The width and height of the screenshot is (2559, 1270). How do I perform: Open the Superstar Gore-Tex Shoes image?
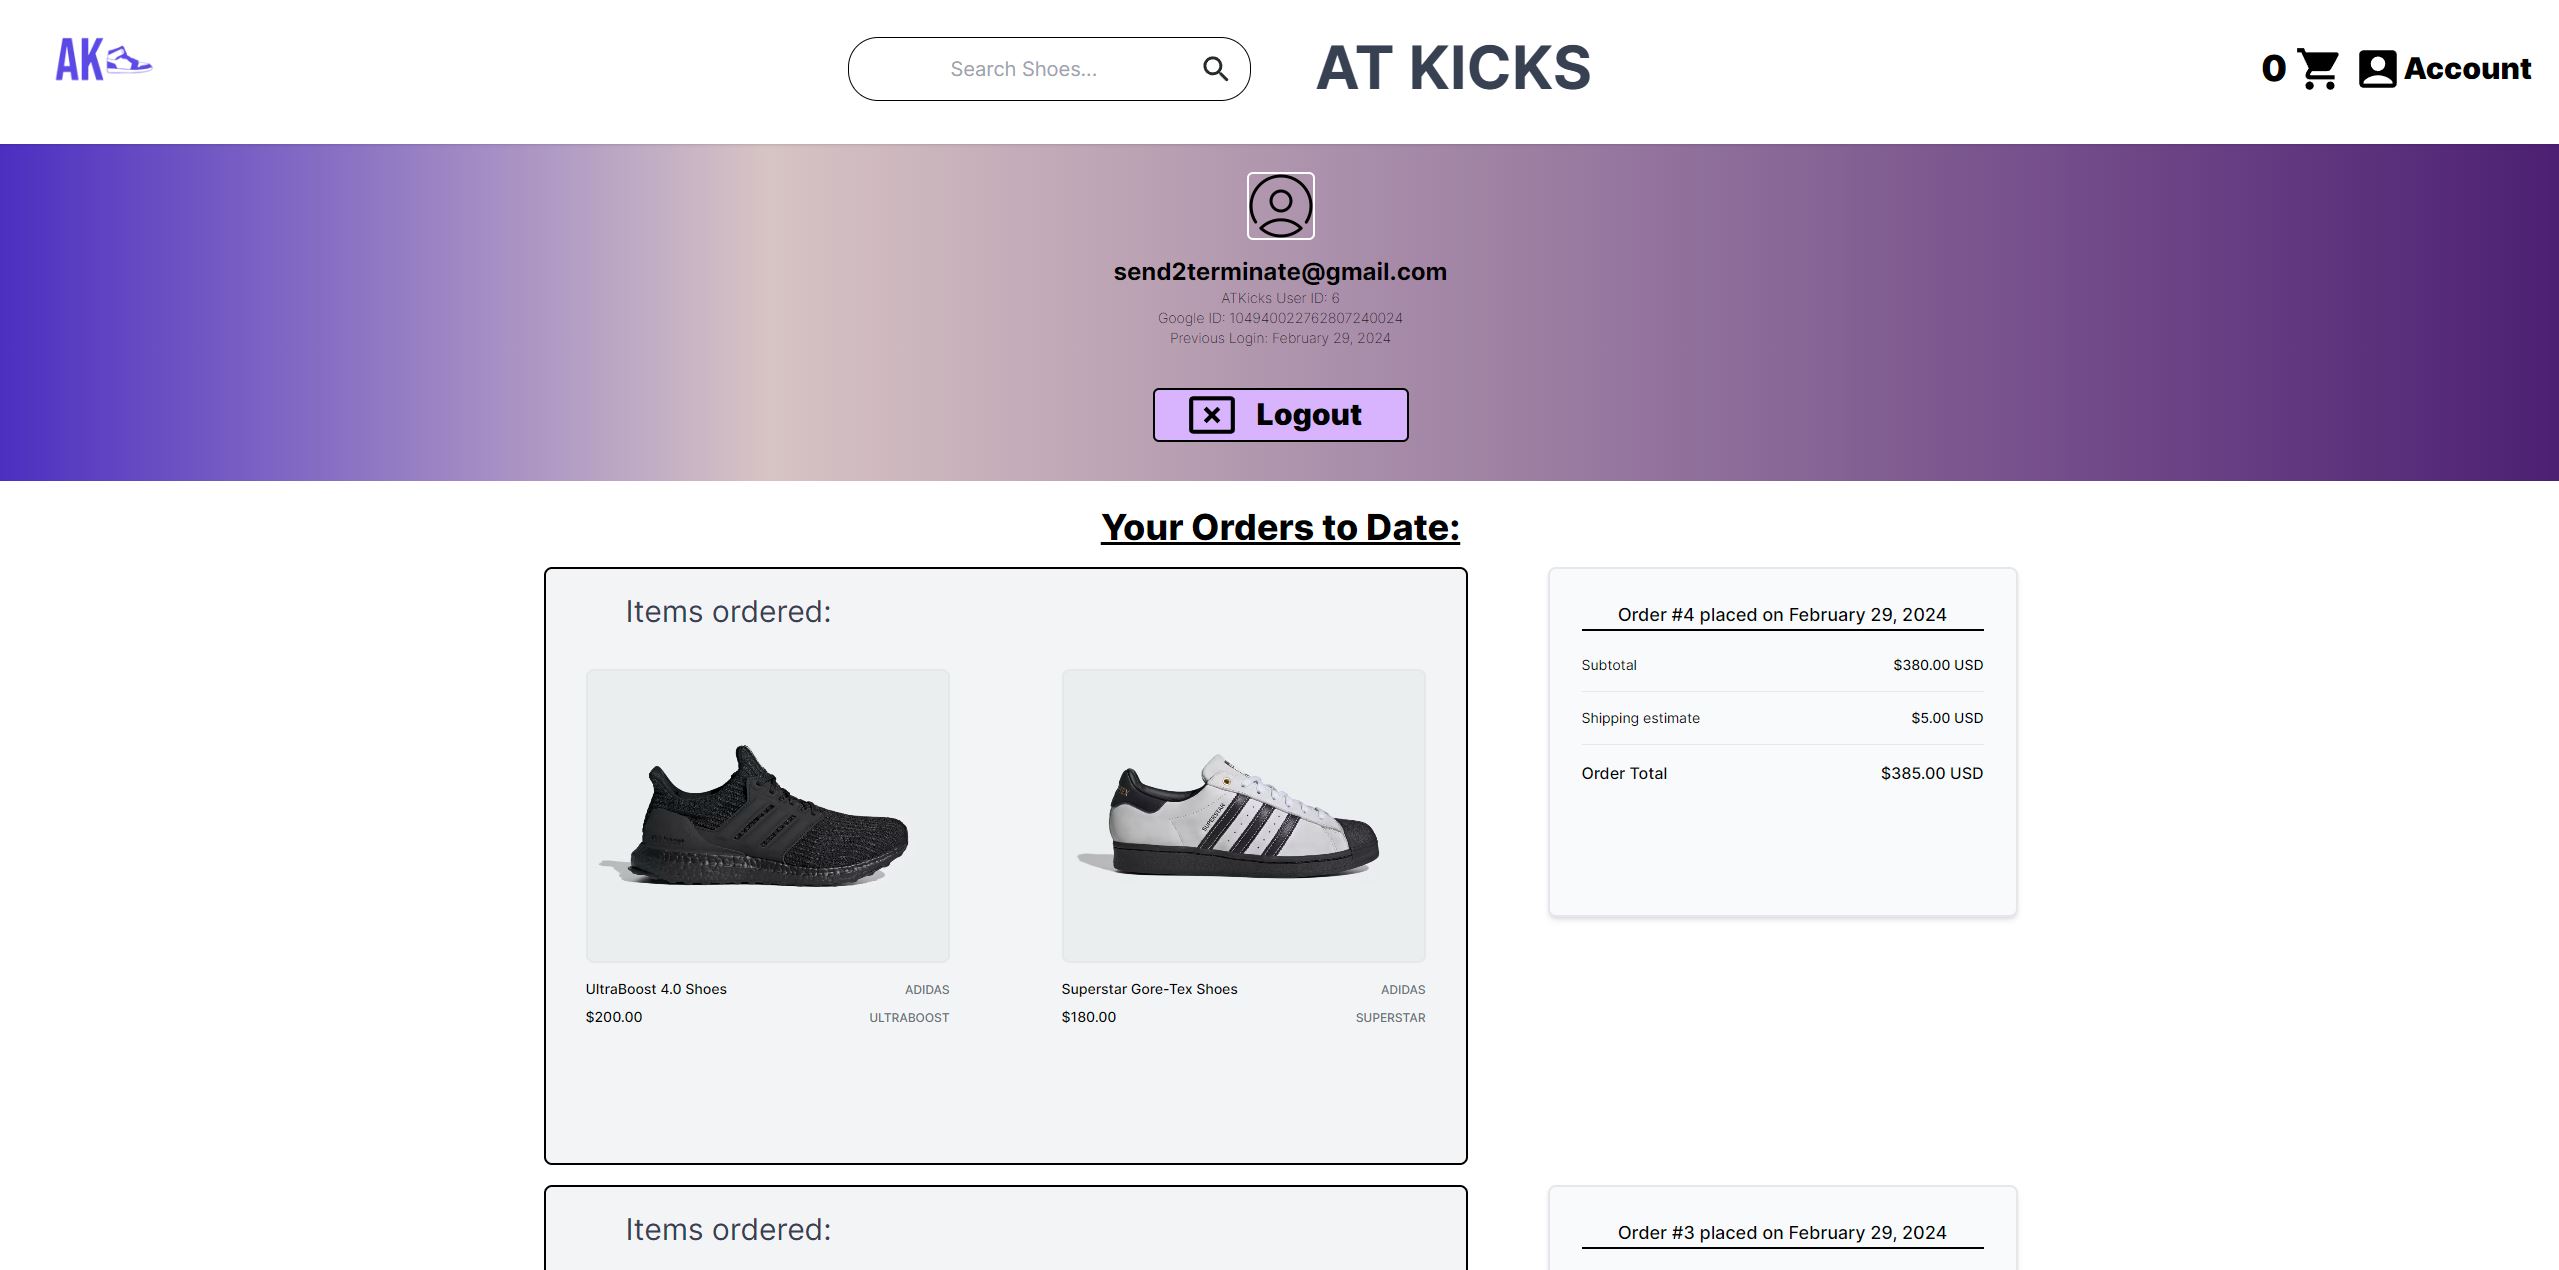click(x=1243, y=816)
